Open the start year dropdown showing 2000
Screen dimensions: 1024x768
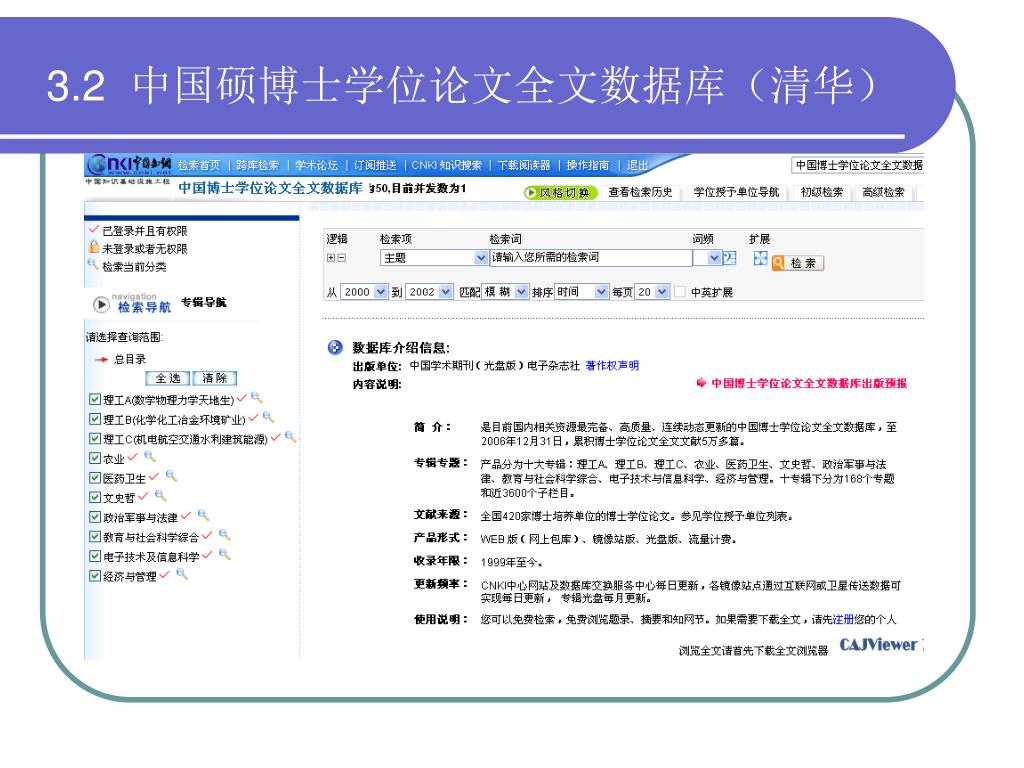point(364,292)
